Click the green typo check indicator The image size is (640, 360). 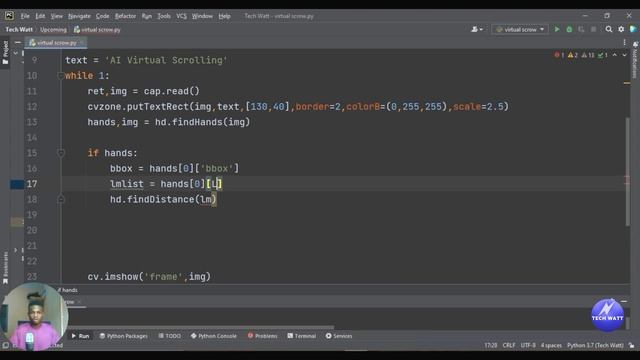coord(602,55)
